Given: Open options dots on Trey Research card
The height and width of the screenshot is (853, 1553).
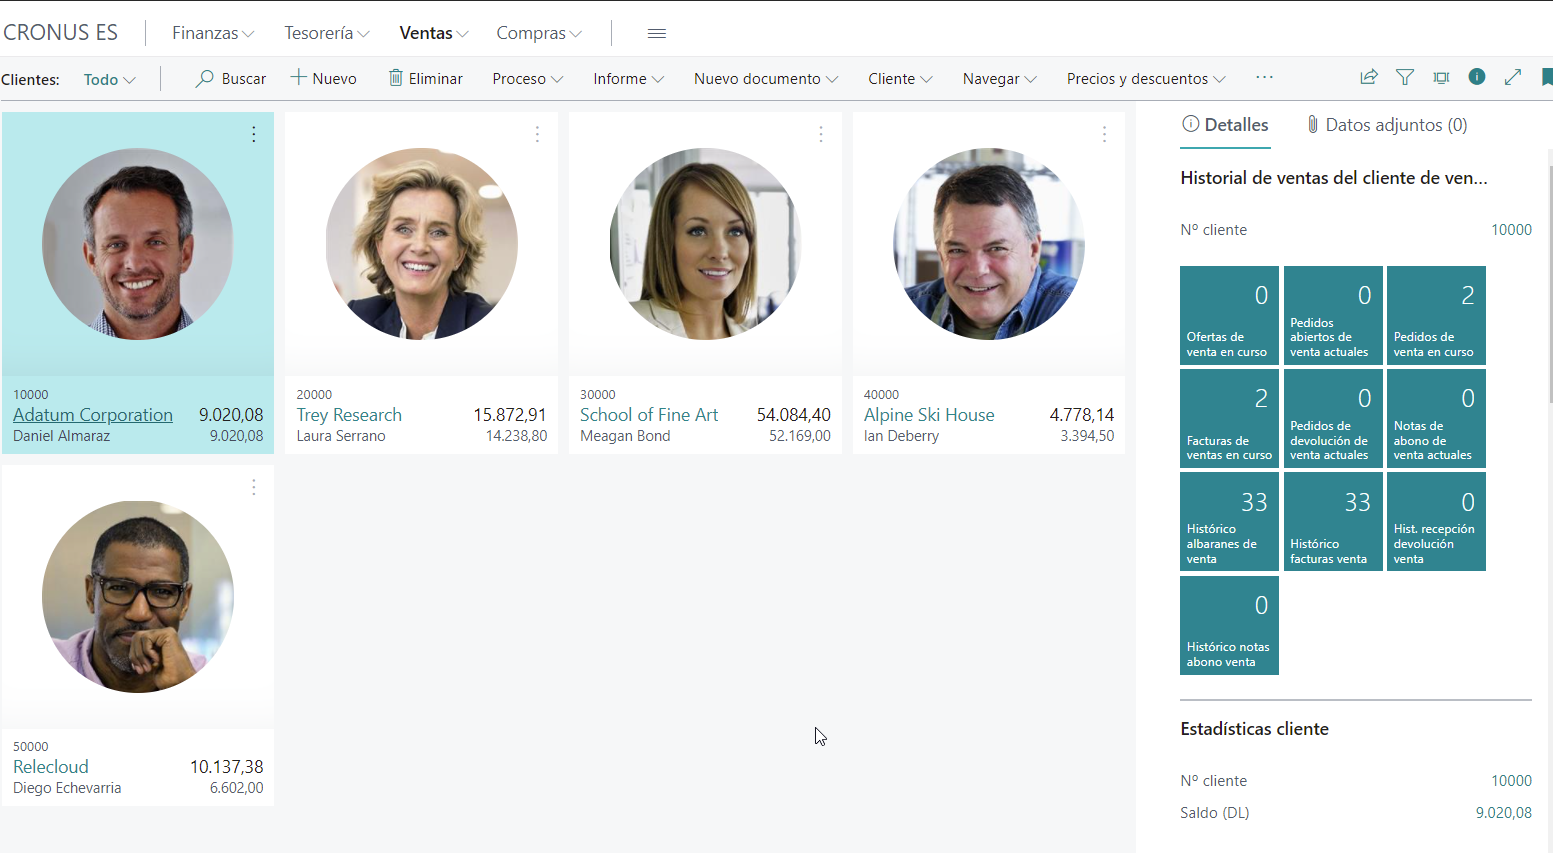Looking at the screenshot, I should pos(537,134).
